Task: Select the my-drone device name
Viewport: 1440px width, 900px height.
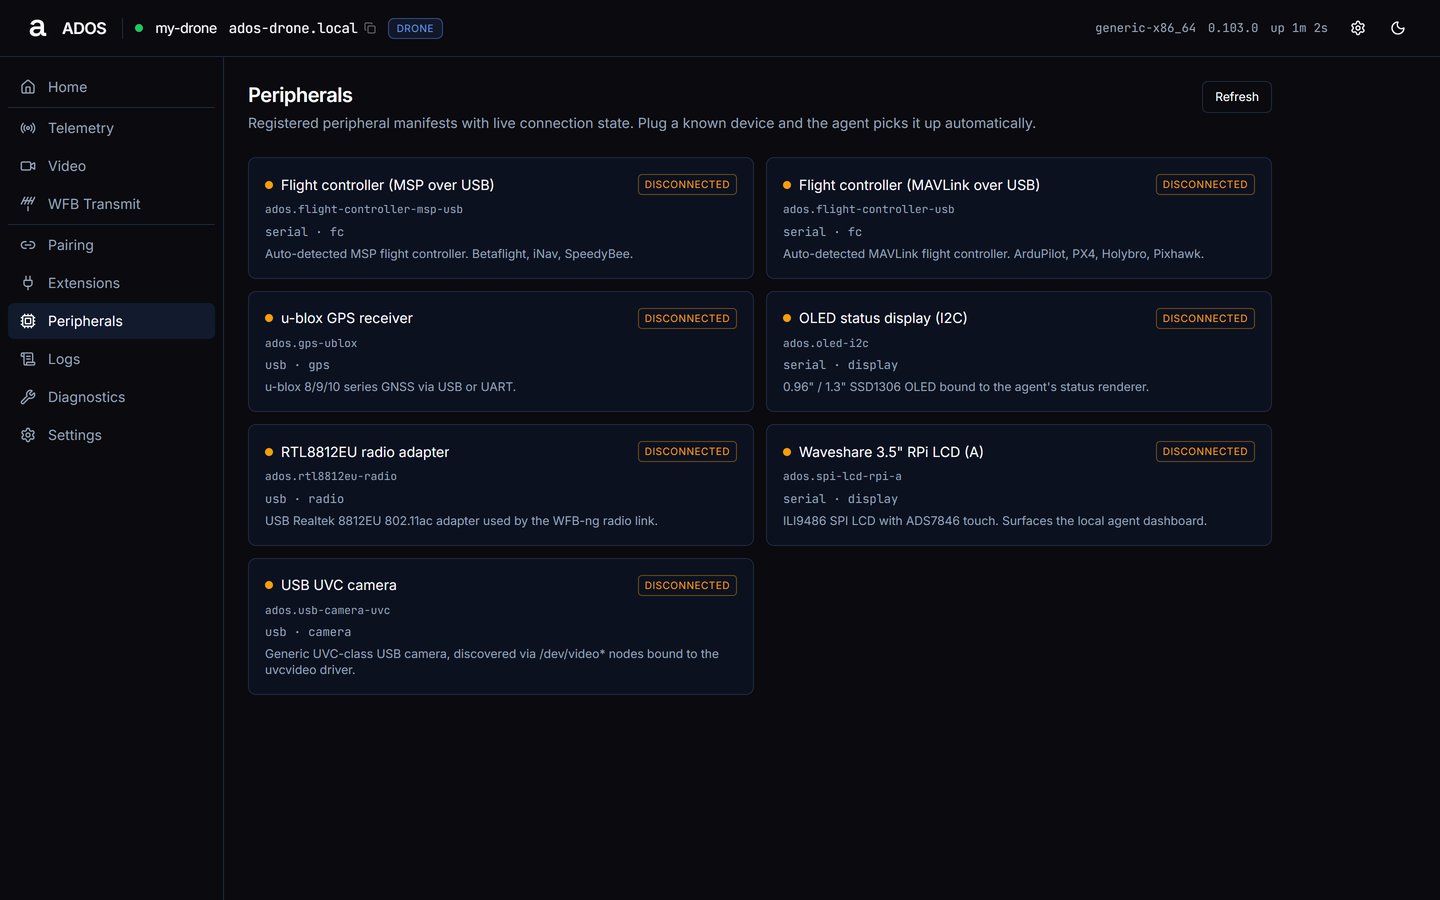Action: pos(186,28)
